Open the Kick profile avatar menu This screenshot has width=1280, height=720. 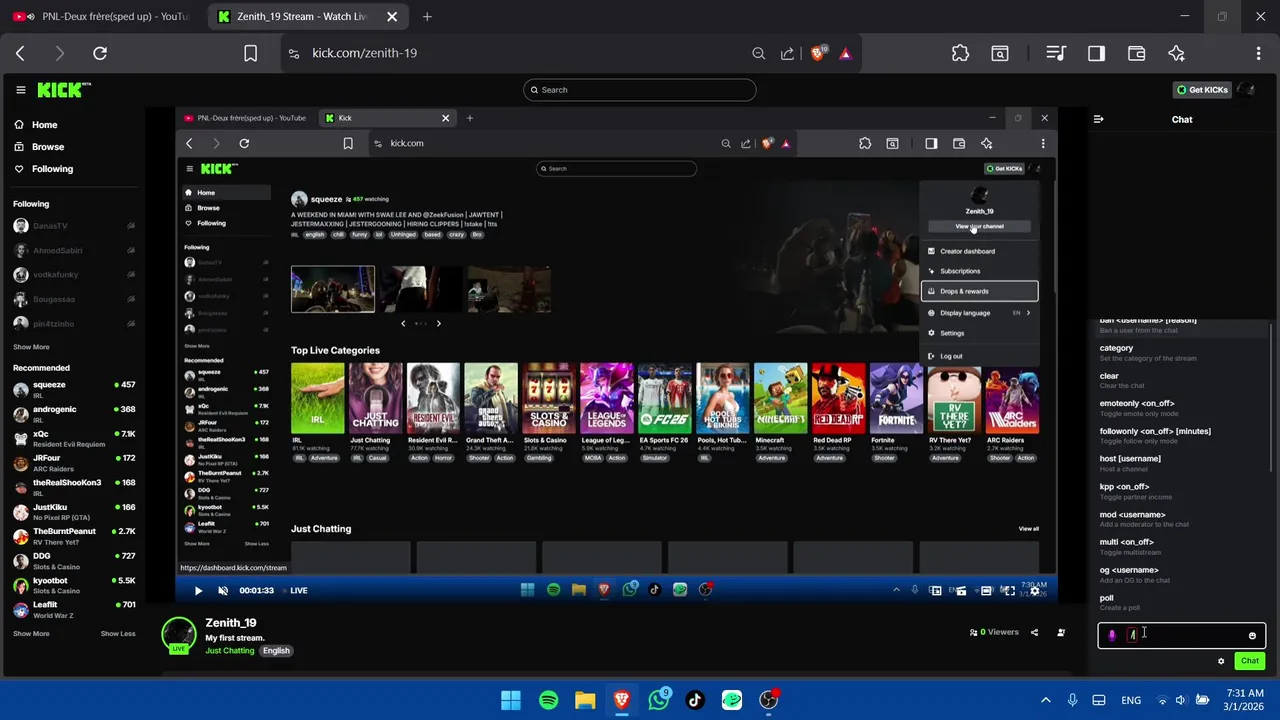click(1245, 90)
